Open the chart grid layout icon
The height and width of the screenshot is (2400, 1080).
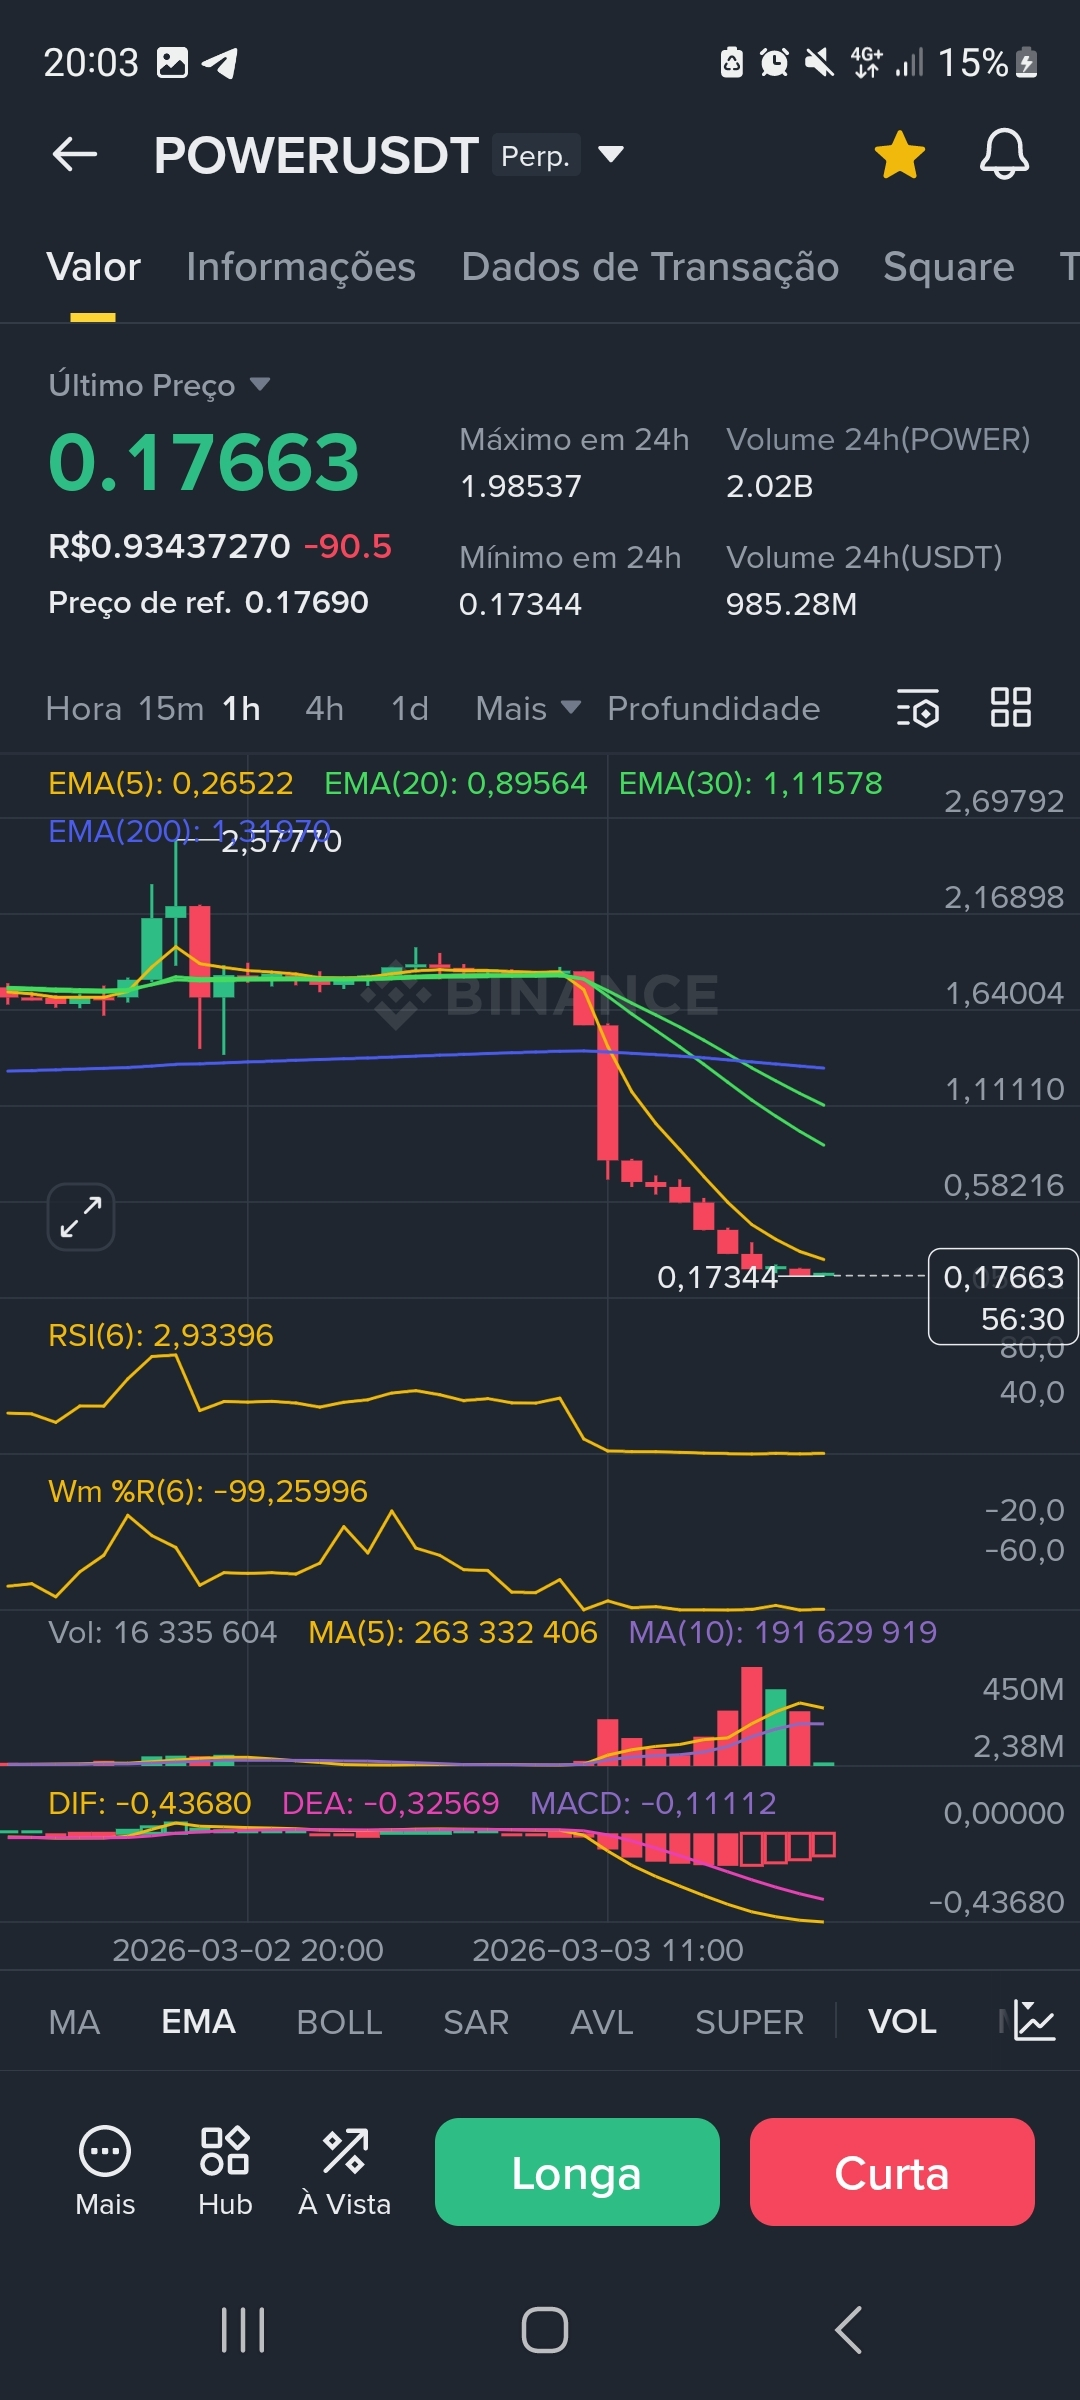click(x=1010, y=707)
